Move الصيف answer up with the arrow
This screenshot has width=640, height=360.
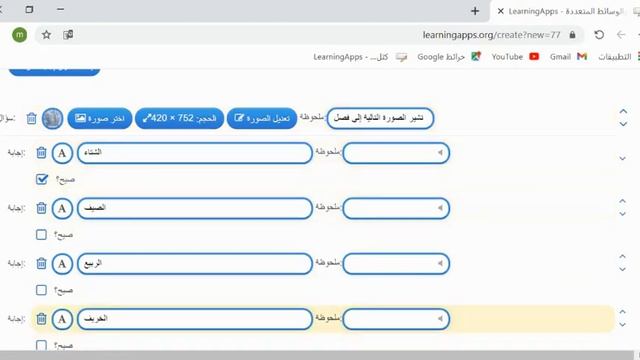(622, 201)
